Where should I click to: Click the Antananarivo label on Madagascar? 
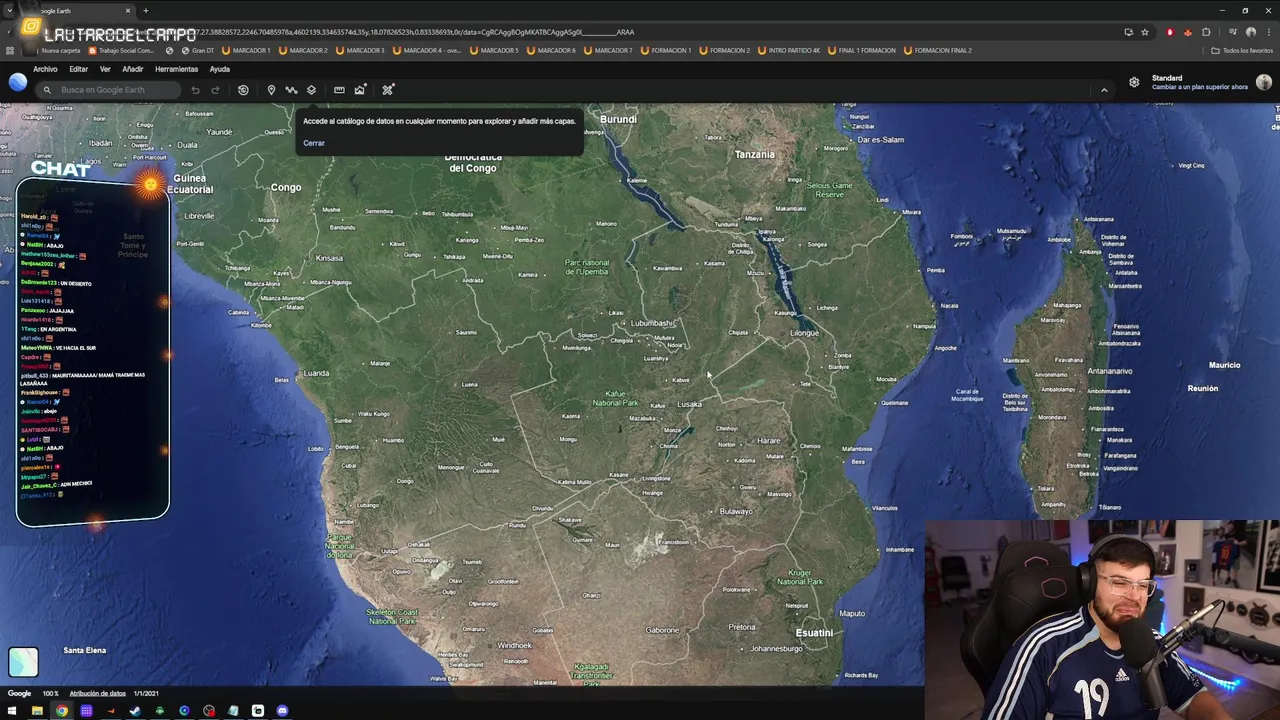pyautogui.click(x=1110, y=371)
